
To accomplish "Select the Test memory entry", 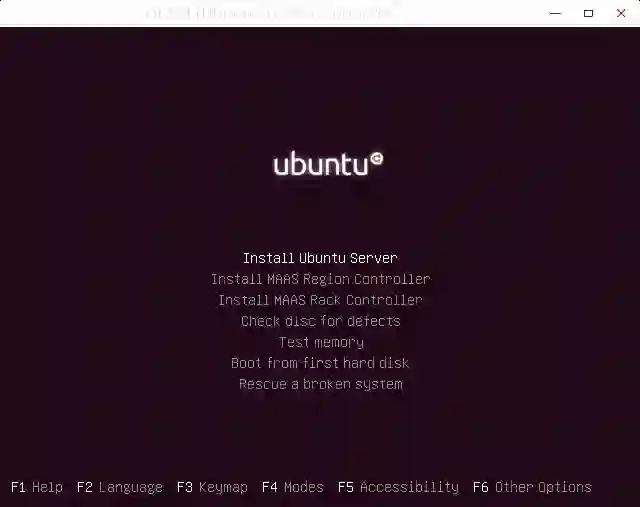I will coord(321,342).
